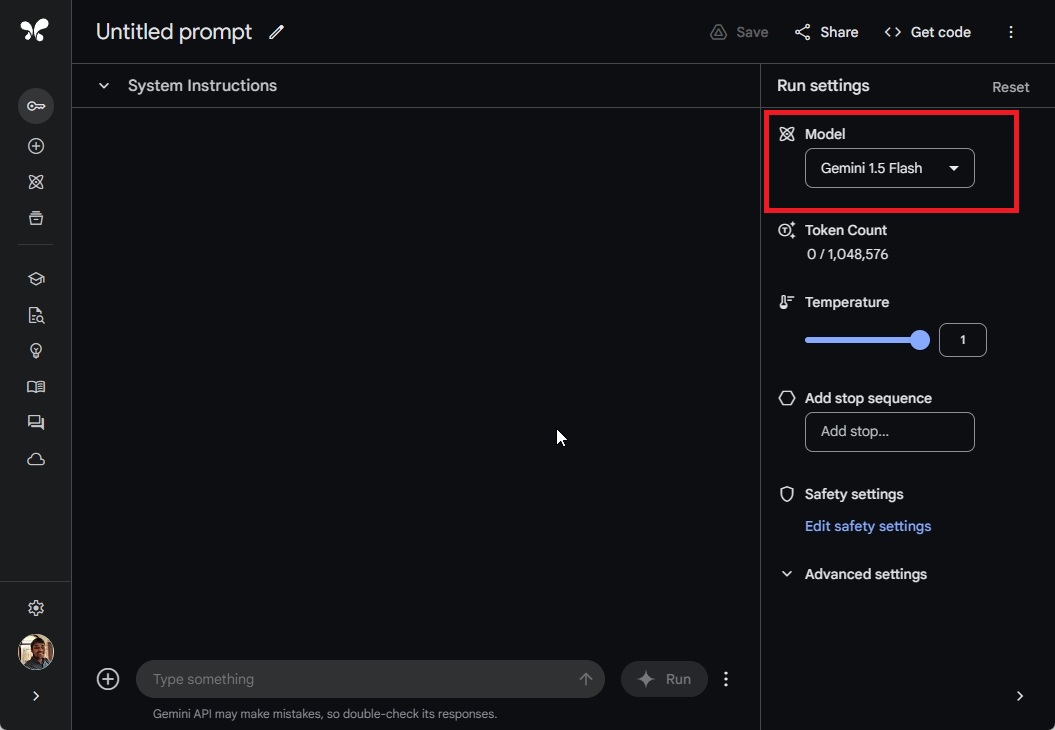Click the Get code button
This screenshot has width=1055, height=730.
point(928,32)
